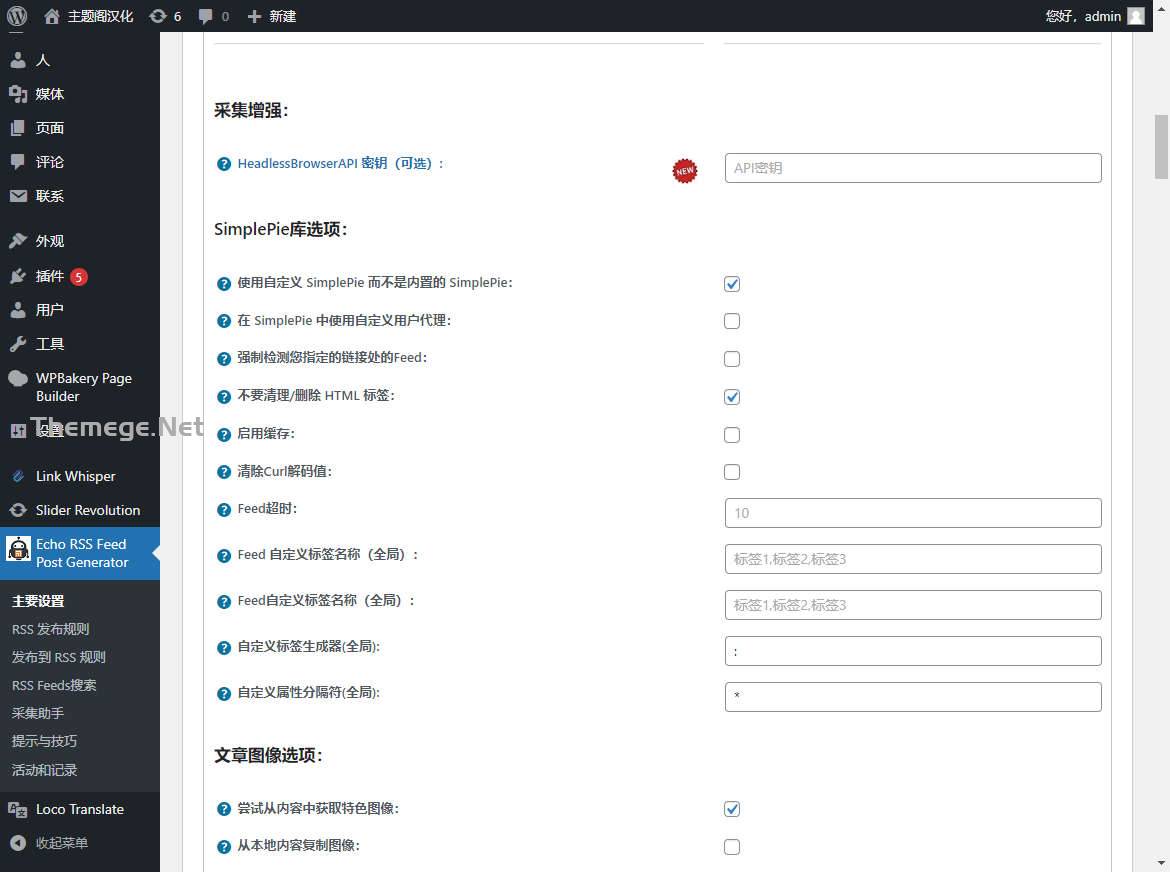Open 活动和记录 submenu link
The width and height of the screenshot is (1170, 872).
coord(44,770)
